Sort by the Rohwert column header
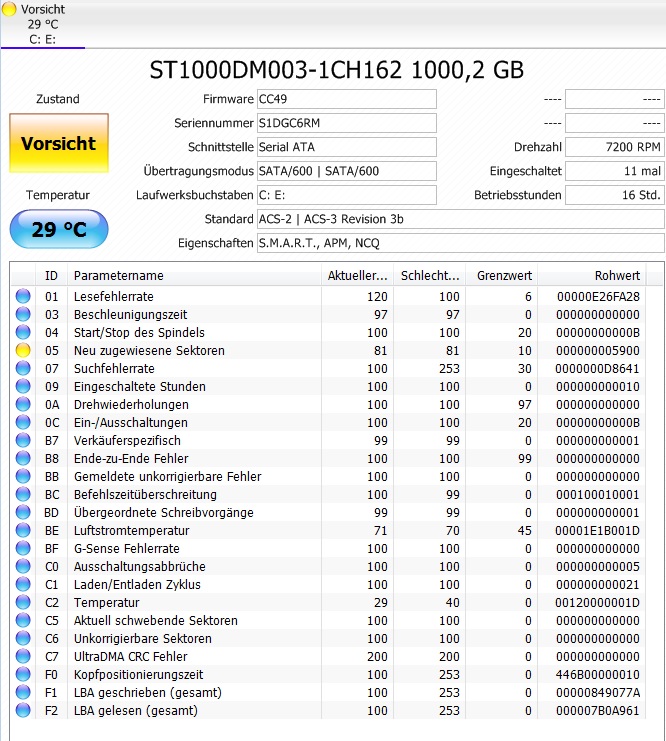 [x=592, y=276]
